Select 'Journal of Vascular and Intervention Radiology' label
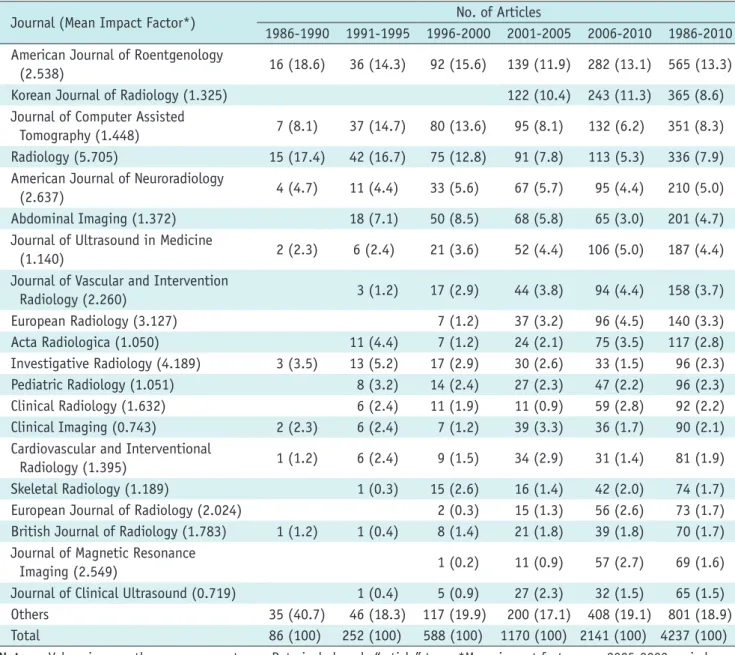This screenshot has height=655, width=735. (119, 290)
